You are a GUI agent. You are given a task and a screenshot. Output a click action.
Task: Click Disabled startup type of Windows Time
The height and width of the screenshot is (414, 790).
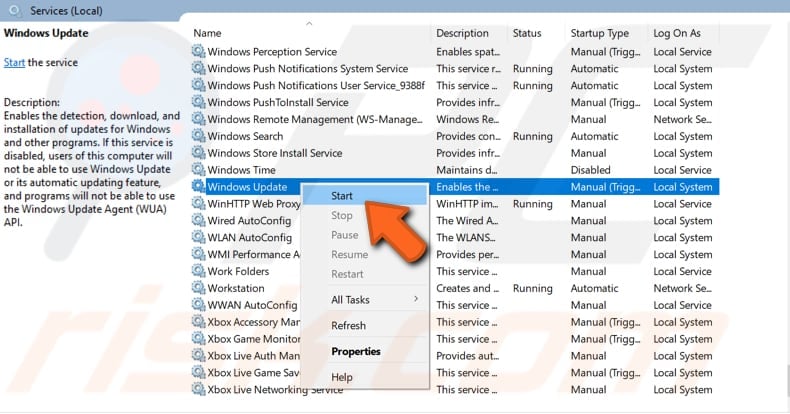click(590, 170)
